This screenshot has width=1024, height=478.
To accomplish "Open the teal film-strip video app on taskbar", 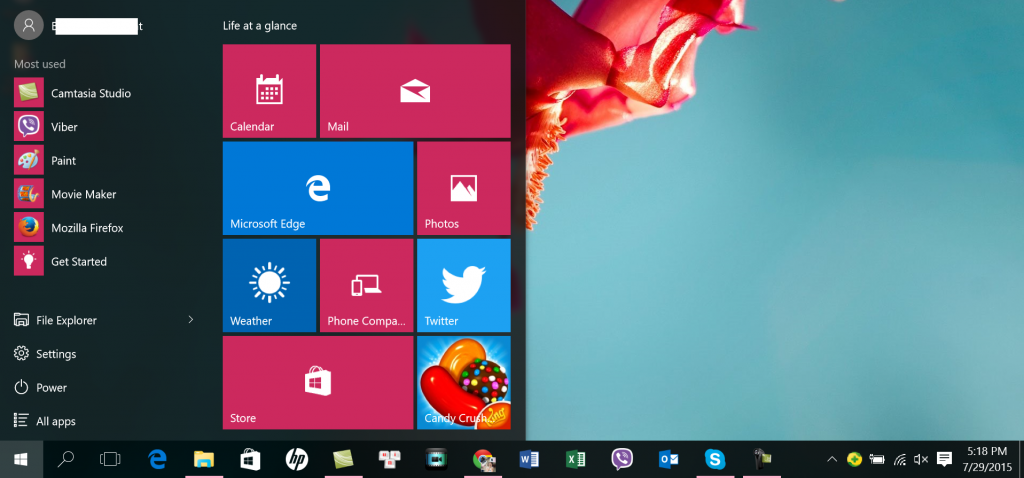I will (436, 460).
